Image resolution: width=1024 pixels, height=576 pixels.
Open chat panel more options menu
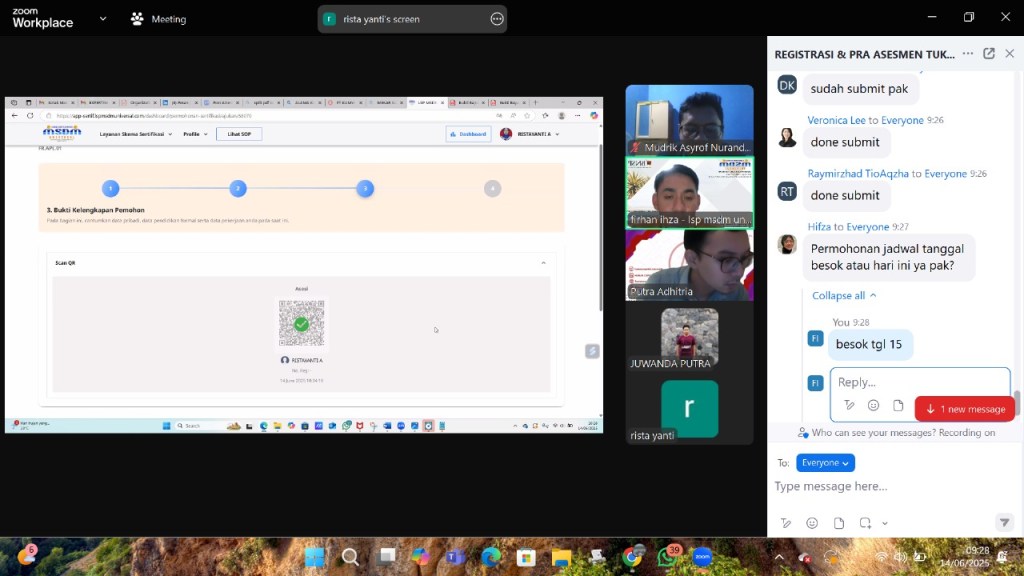[967, 54]
